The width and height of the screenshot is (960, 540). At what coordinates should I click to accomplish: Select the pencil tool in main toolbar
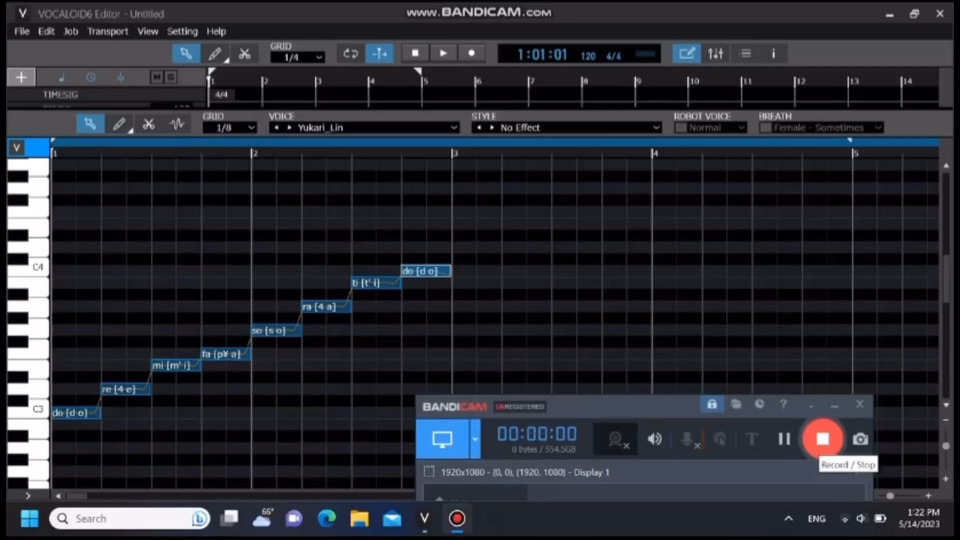tap(215, 54)
